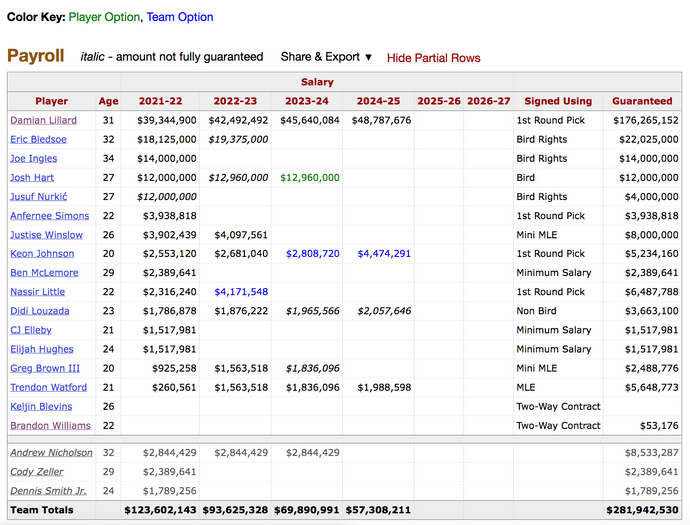This screenshot has height=525, width=690.
Task: Click Justise Winslow's name
Action: tap(46, 235)
